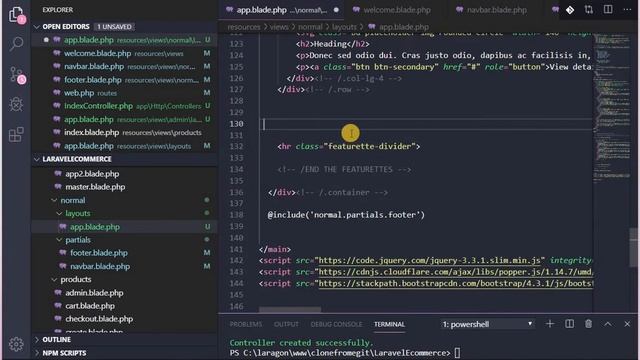Click the compare changes icon in editor toolbar
Screen dimensions: 640x360
589,9
